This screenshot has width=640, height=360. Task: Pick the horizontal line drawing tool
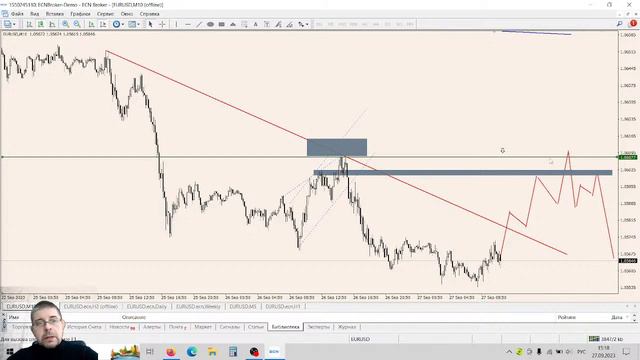tap(188, 24)
